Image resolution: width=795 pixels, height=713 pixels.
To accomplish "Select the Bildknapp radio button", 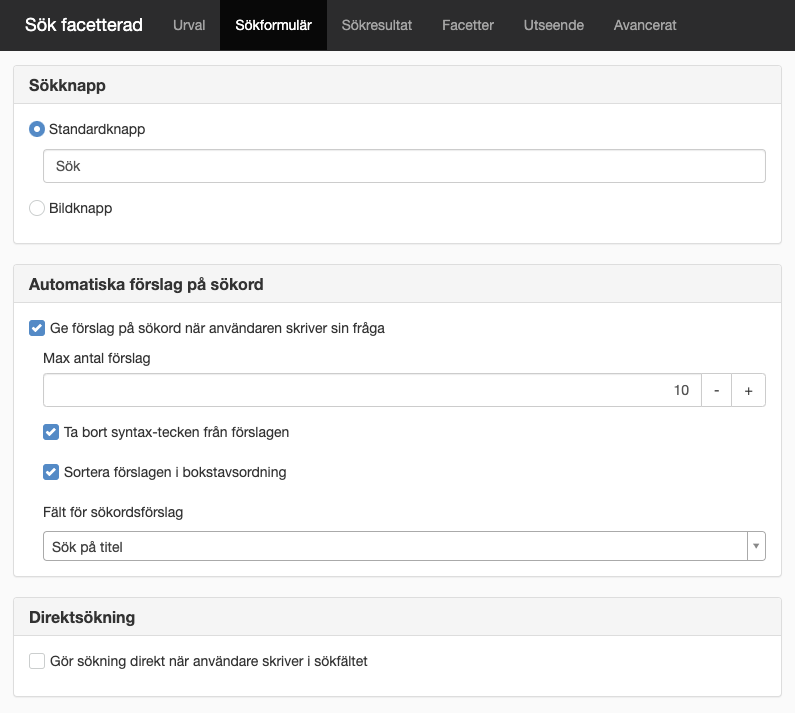I will coord(37,208).
